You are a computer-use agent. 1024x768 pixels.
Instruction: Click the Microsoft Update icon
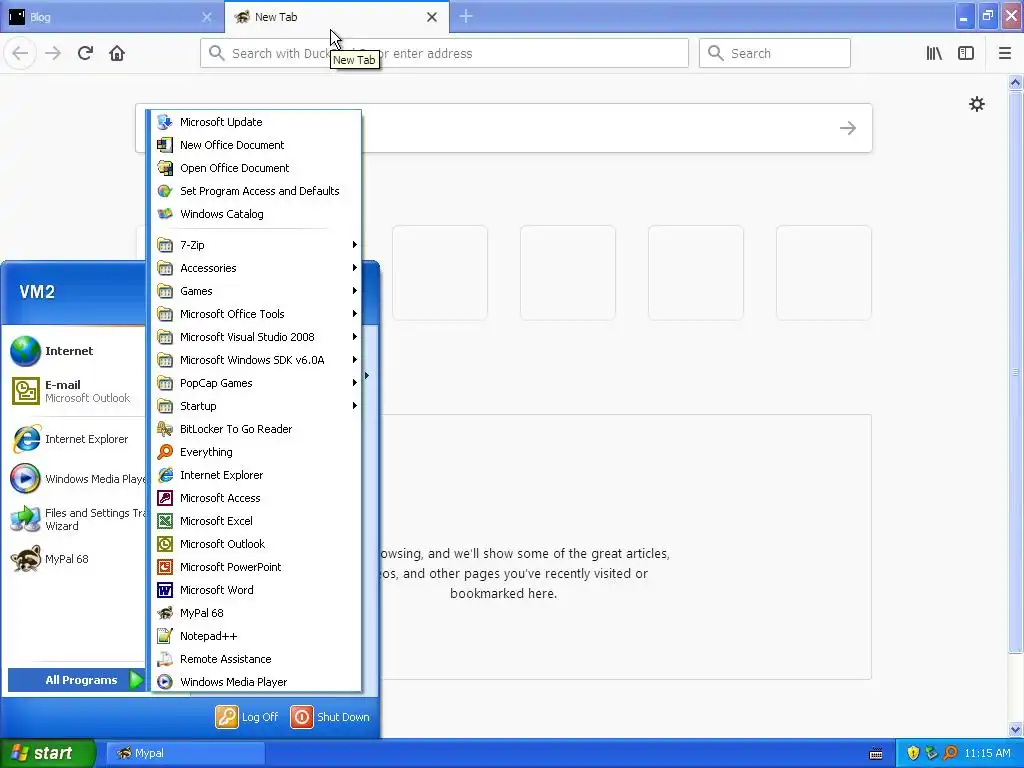pyautogui.click(x=165, y=122)
